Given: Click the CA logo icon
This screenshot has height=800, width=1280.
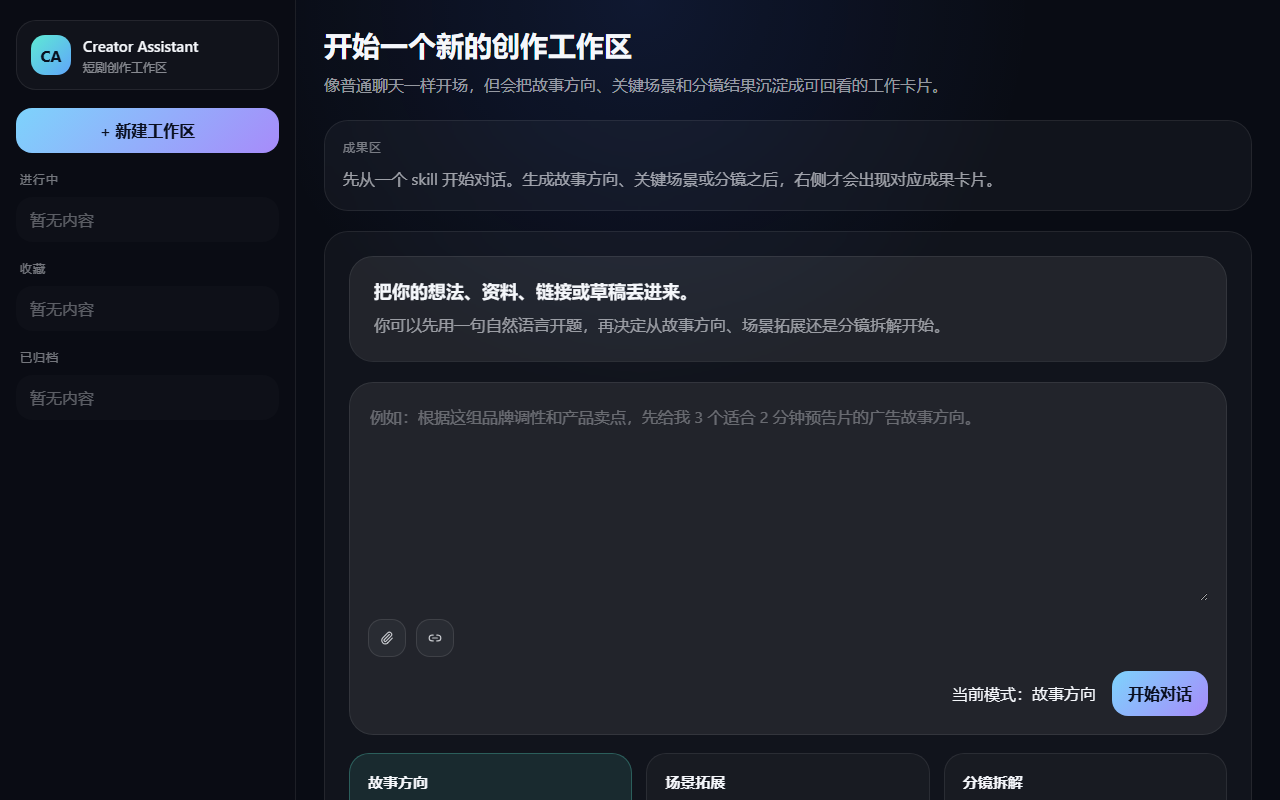Looking at the screenshot, I should 51,55.
